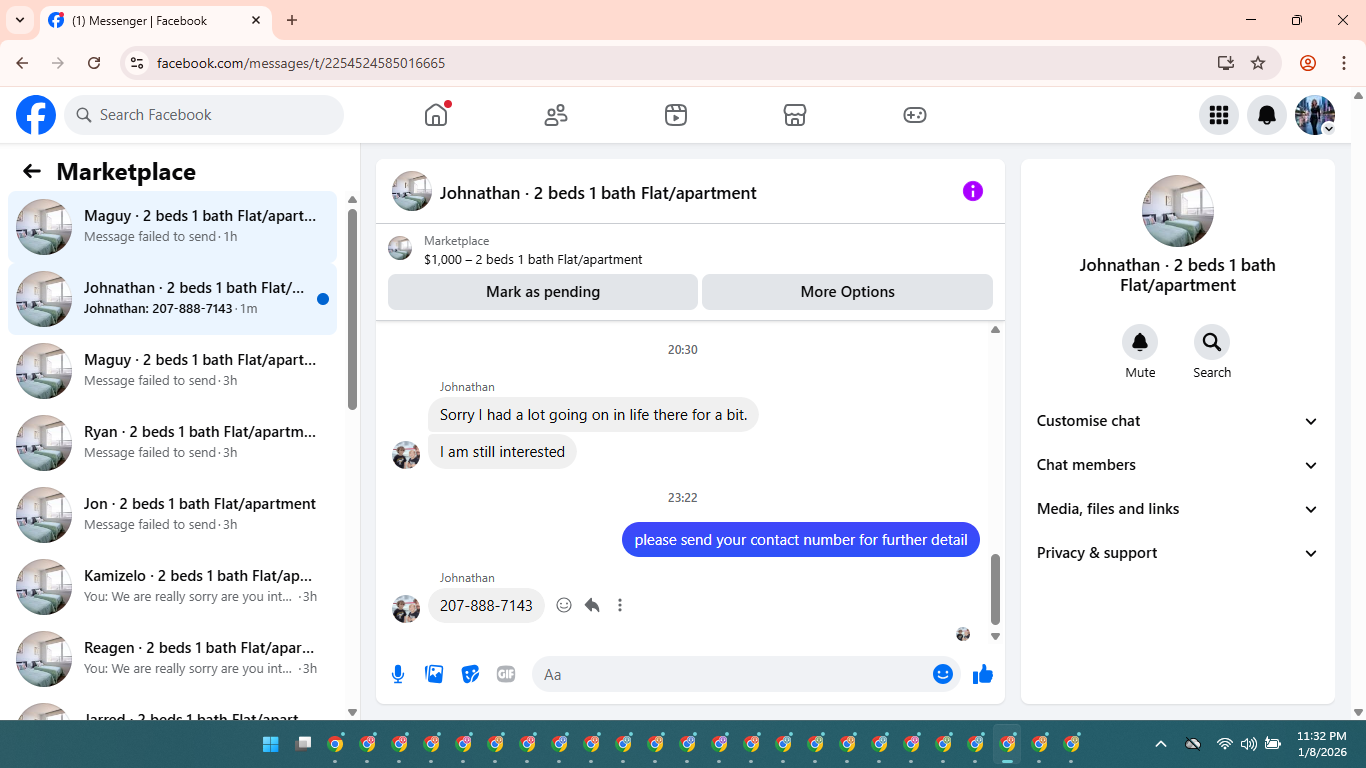Click the Facebook logo
1366x768 pixels.
coord(36,115)
